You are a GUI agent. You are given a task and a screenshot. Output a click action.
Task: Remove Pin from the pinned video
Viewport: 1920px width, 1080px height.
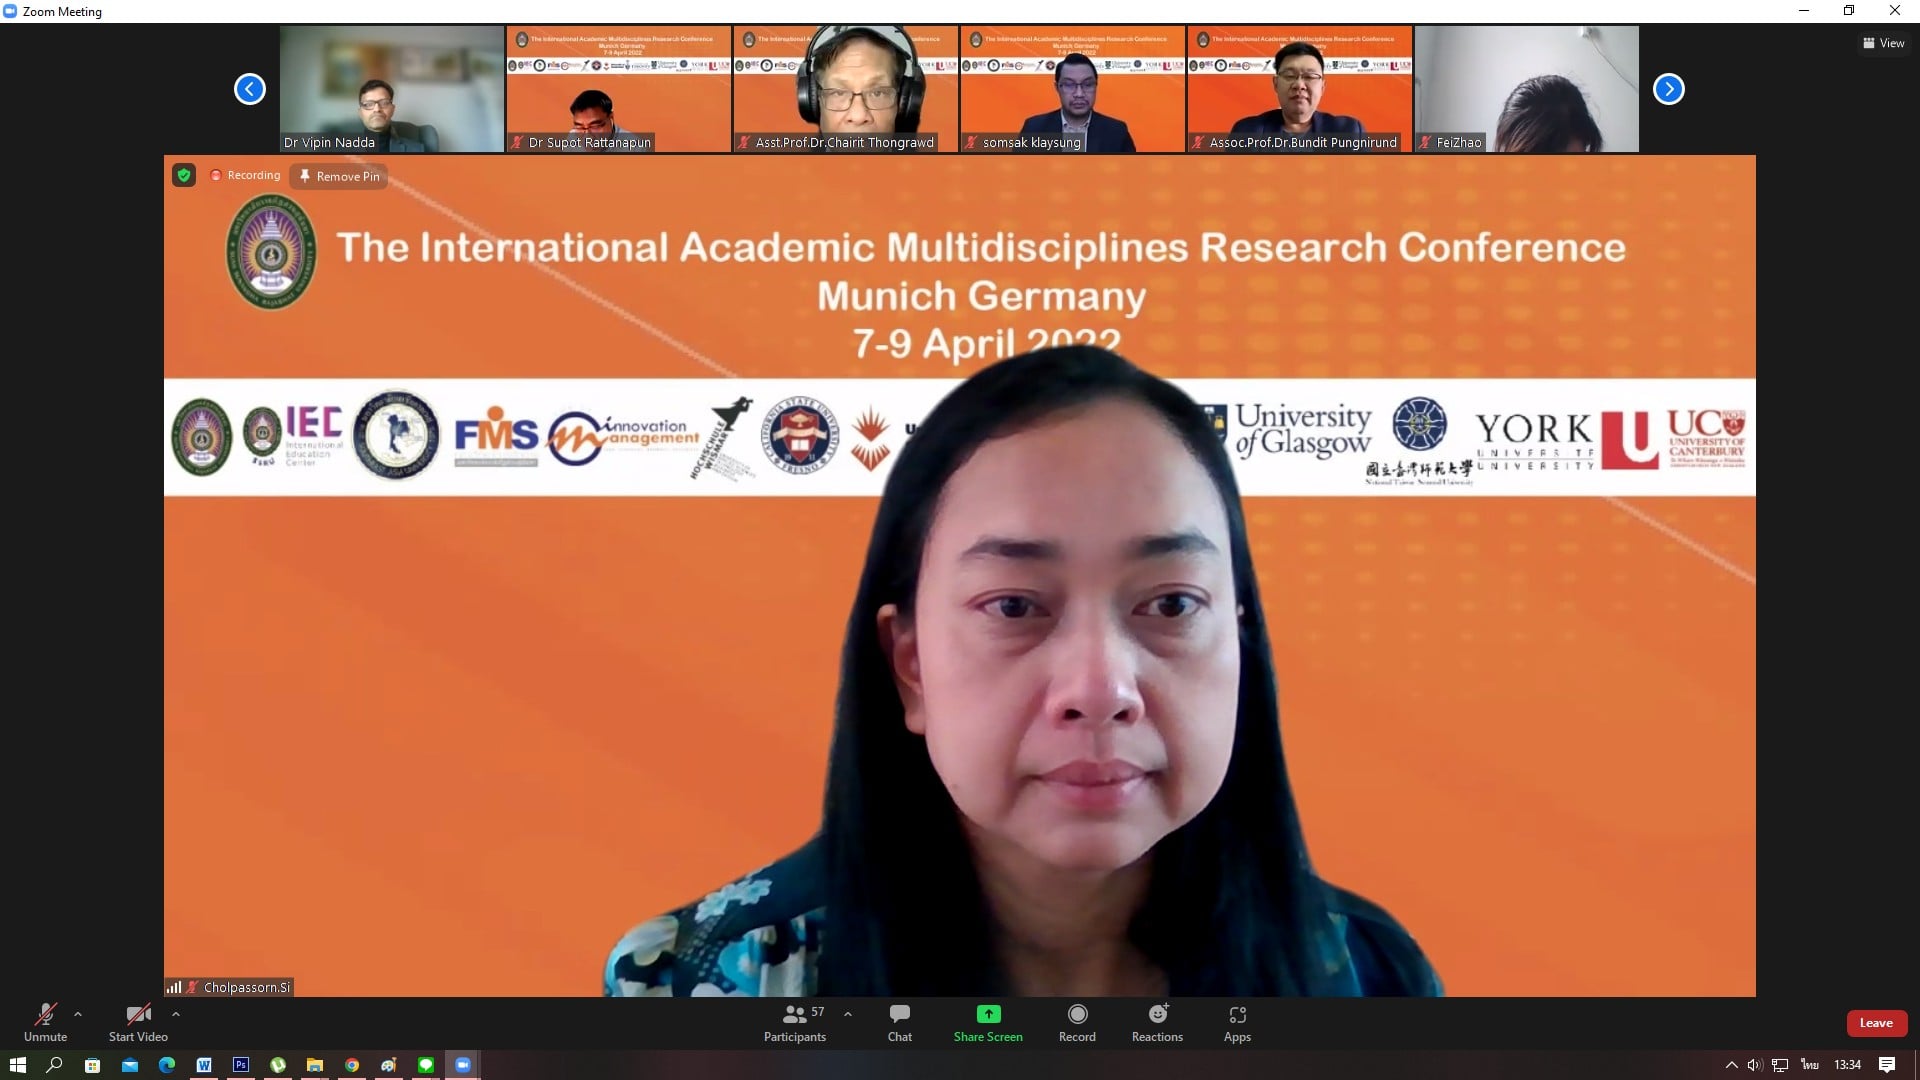[x=339, y=176]
